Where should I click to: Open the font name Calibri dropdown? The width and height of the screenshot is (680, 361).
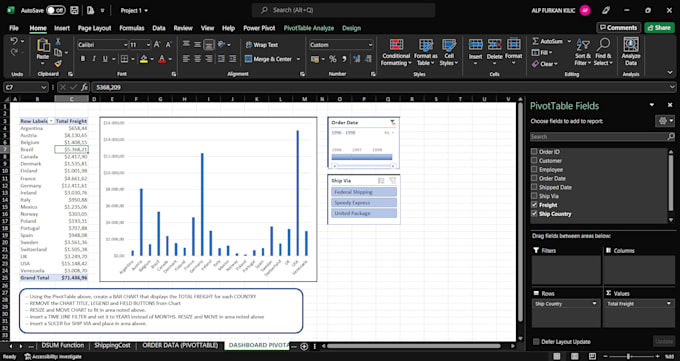126,45
